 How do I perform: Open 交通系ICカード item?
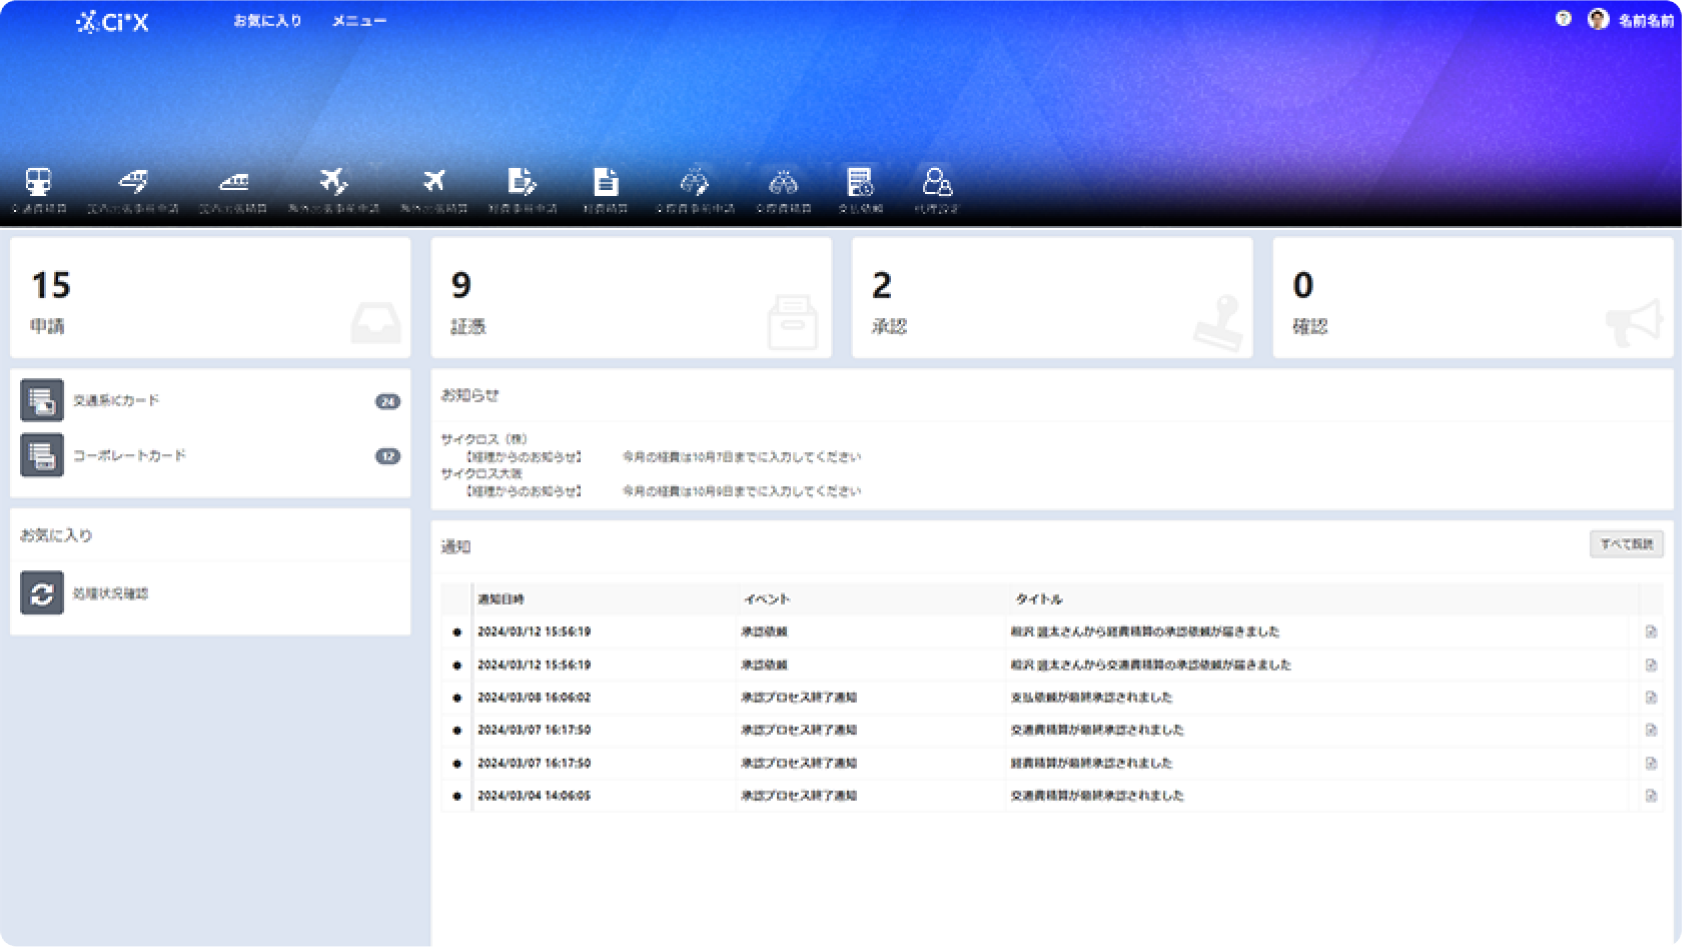(116, 401)
